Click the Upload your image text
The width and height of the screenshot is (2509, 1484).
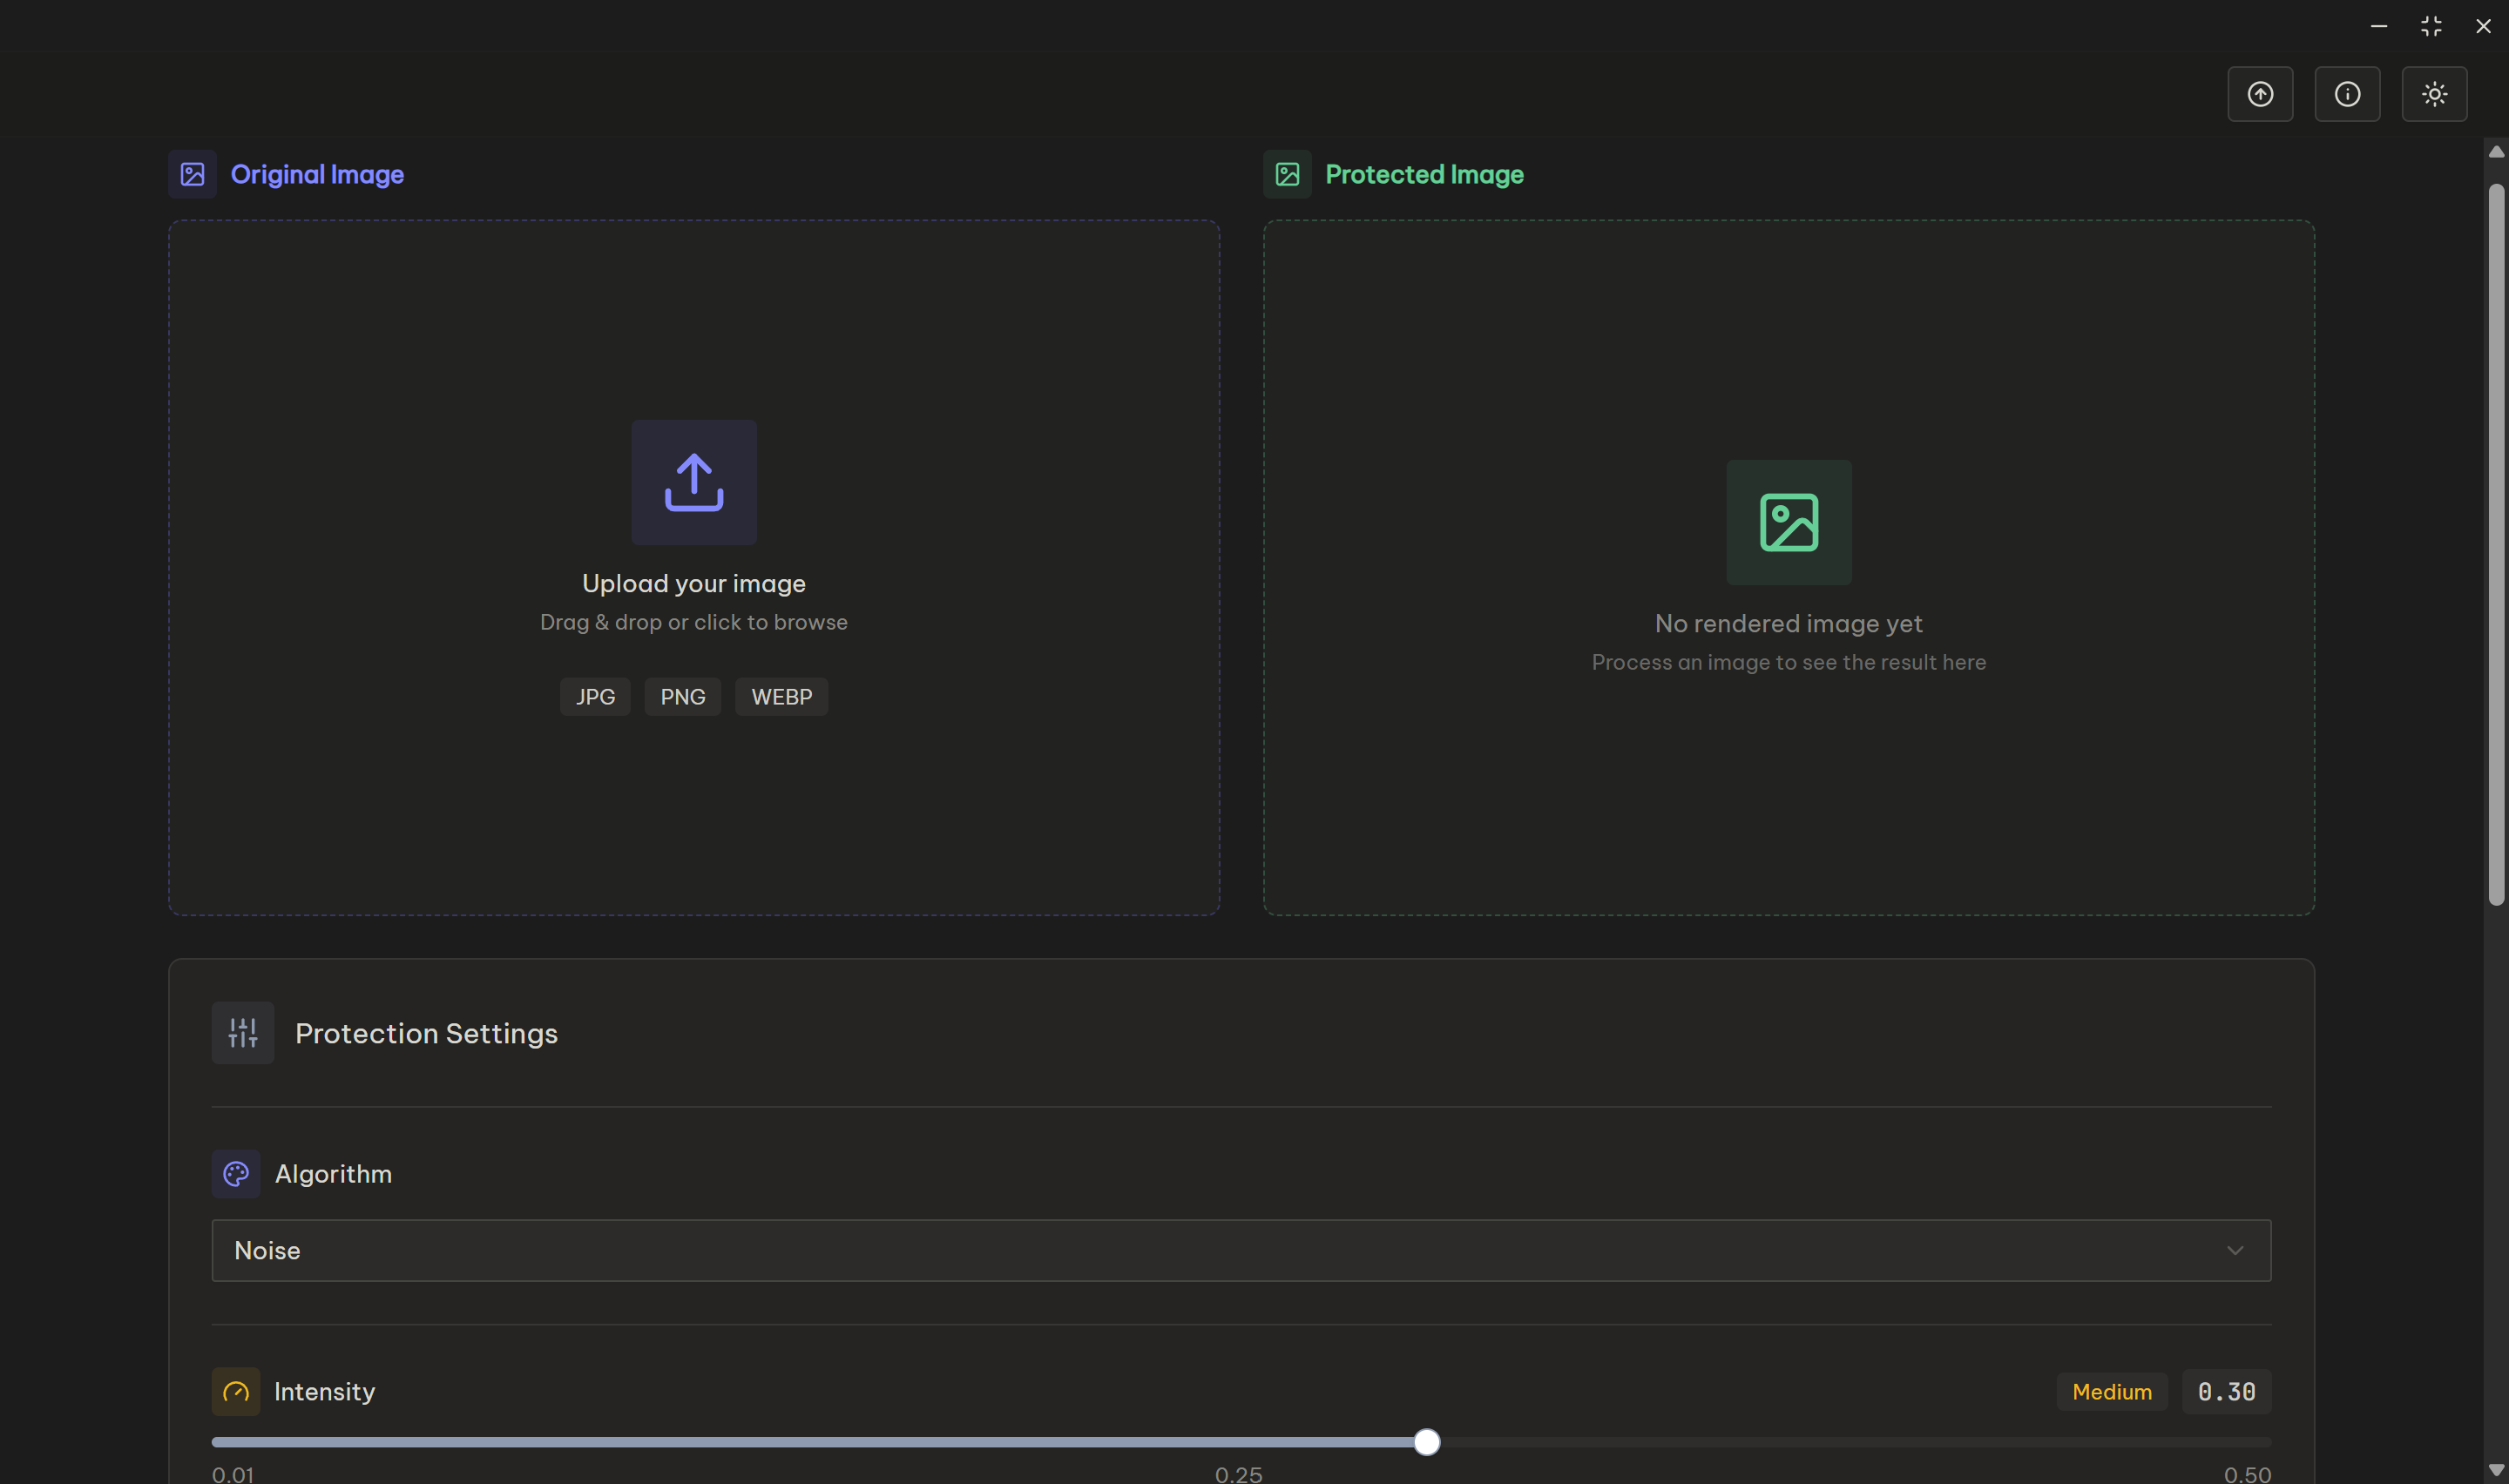point(693,583)
